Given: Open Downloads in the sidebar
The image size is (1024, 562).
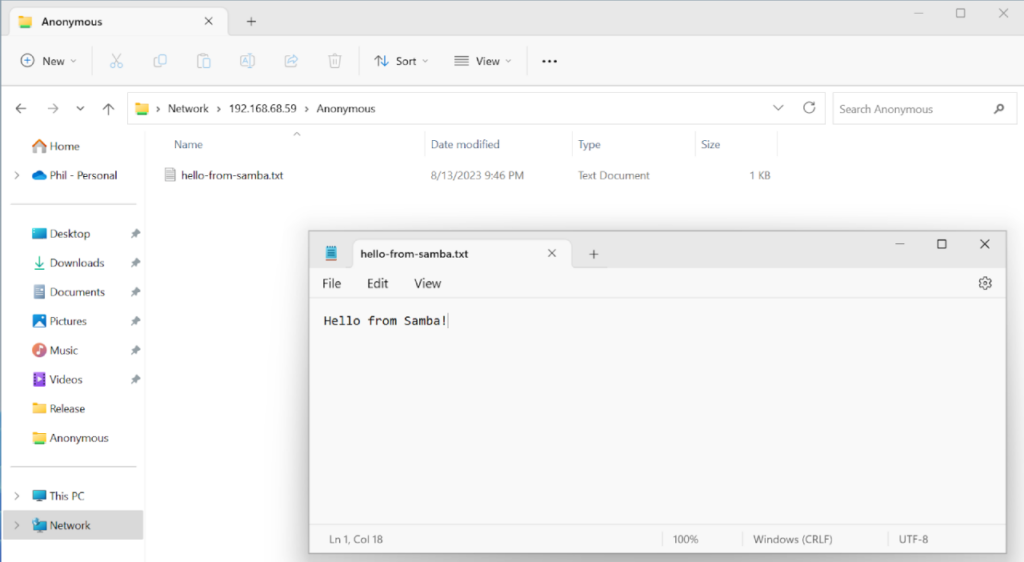Looking at the screenshot, I should [76, 263].
